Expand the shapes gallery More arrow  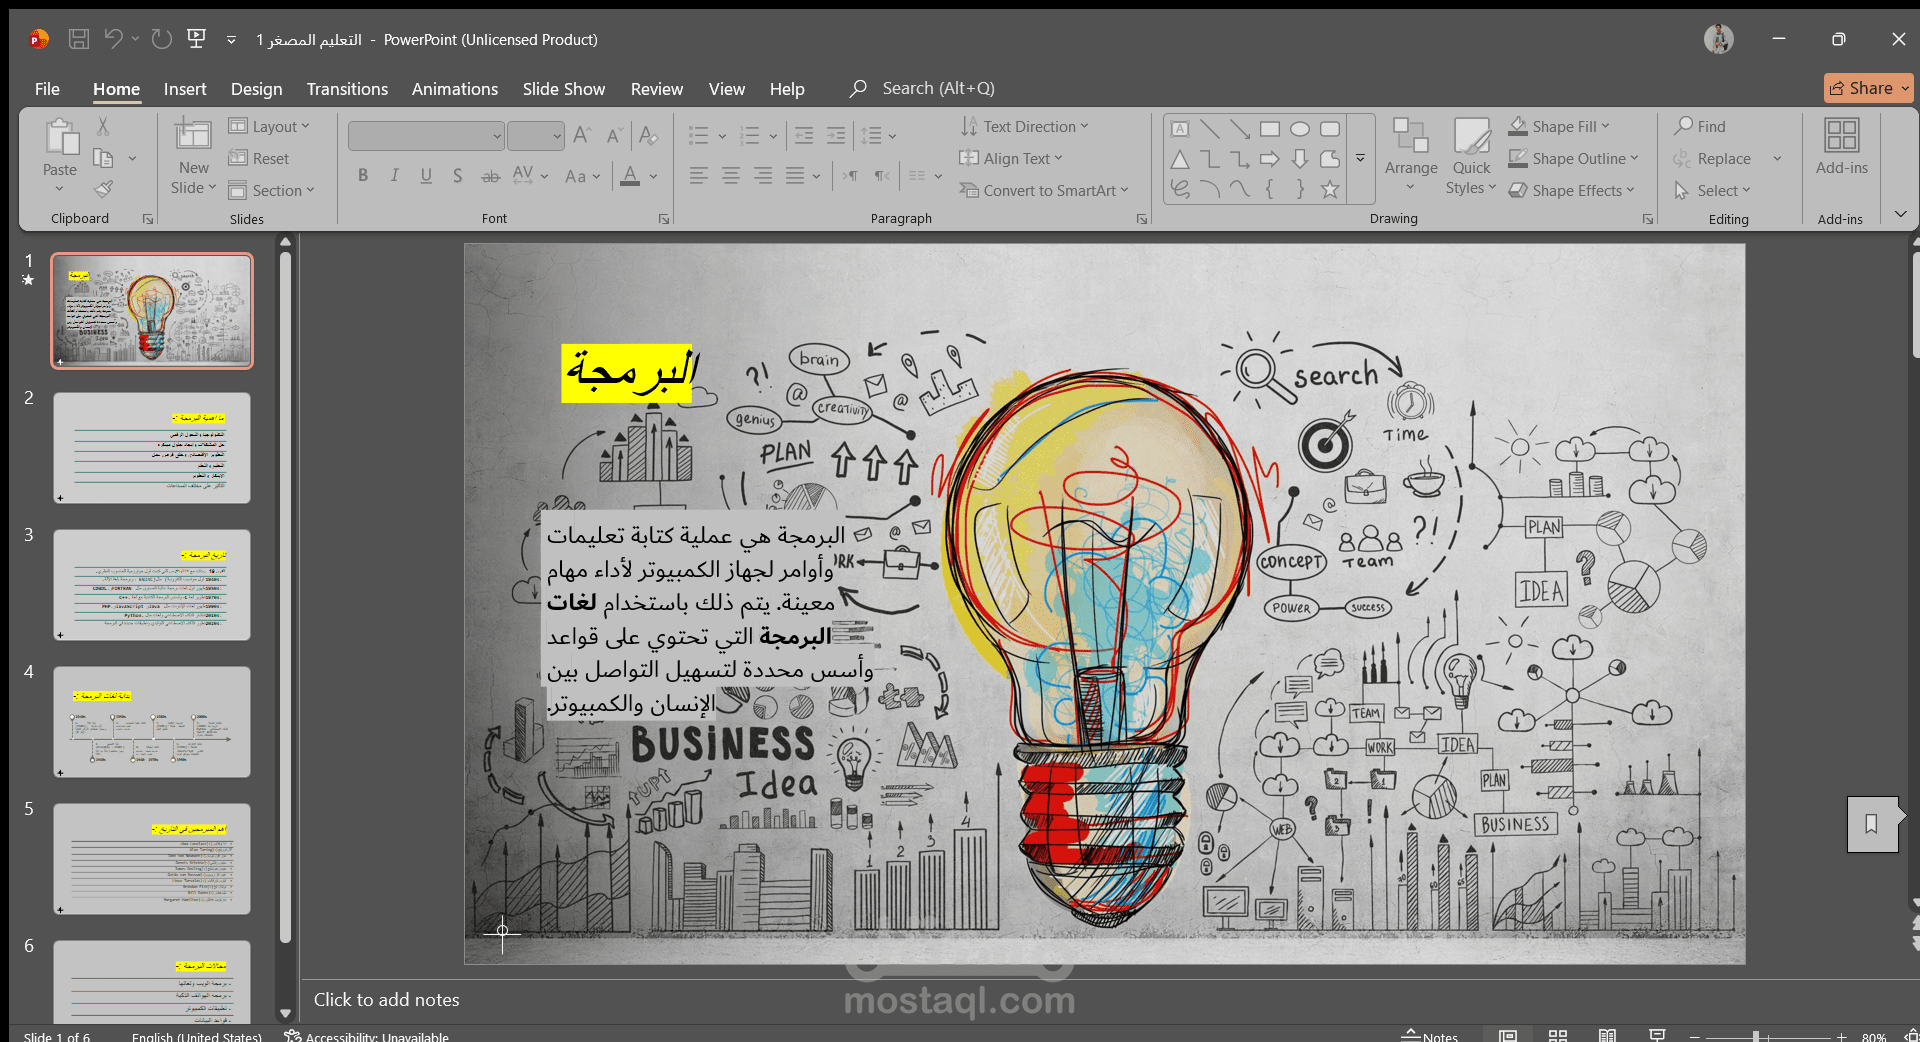[x=1360, y=158]
